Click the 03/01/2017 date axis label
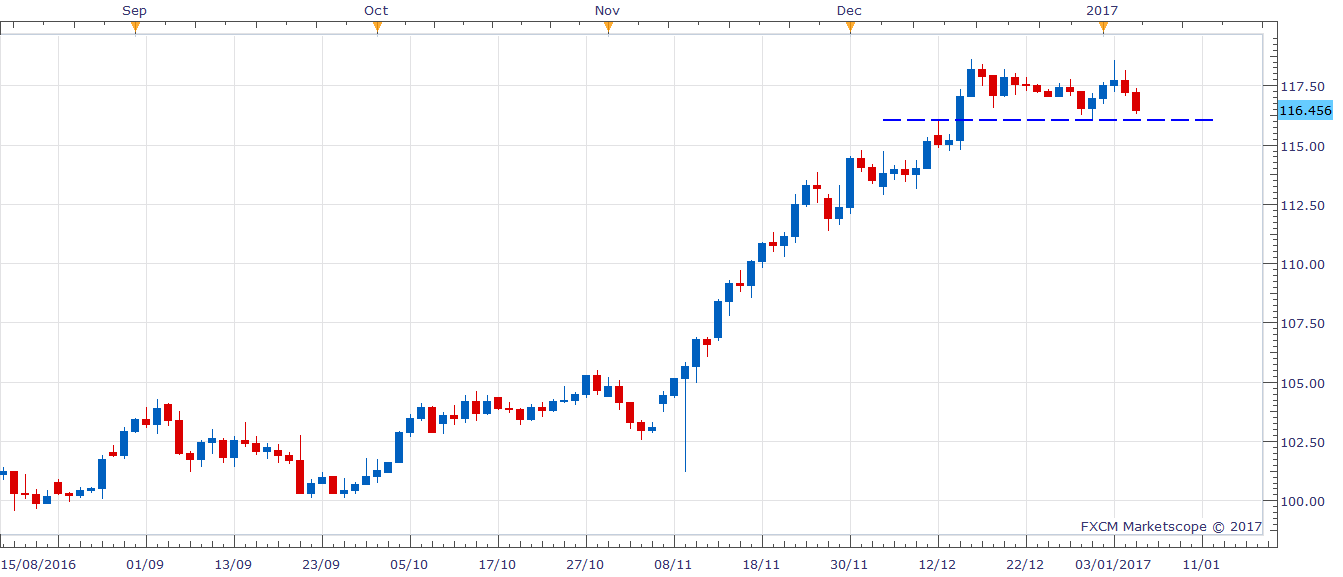The height and width of the screenshot is (577, 1343). (1114, 564)
